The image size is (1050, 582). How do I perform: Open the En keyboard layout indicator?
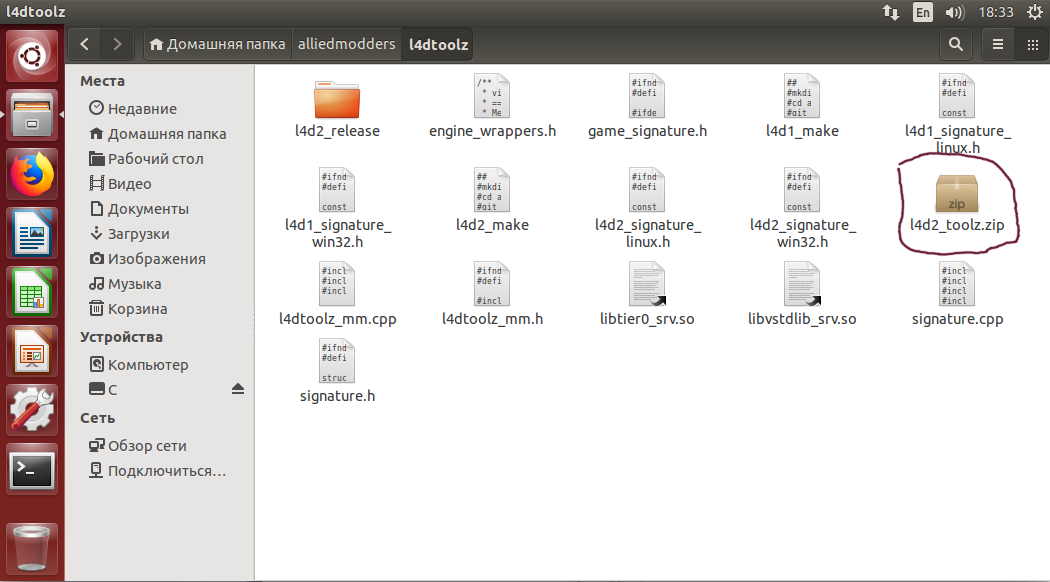[x=923, y=12]
